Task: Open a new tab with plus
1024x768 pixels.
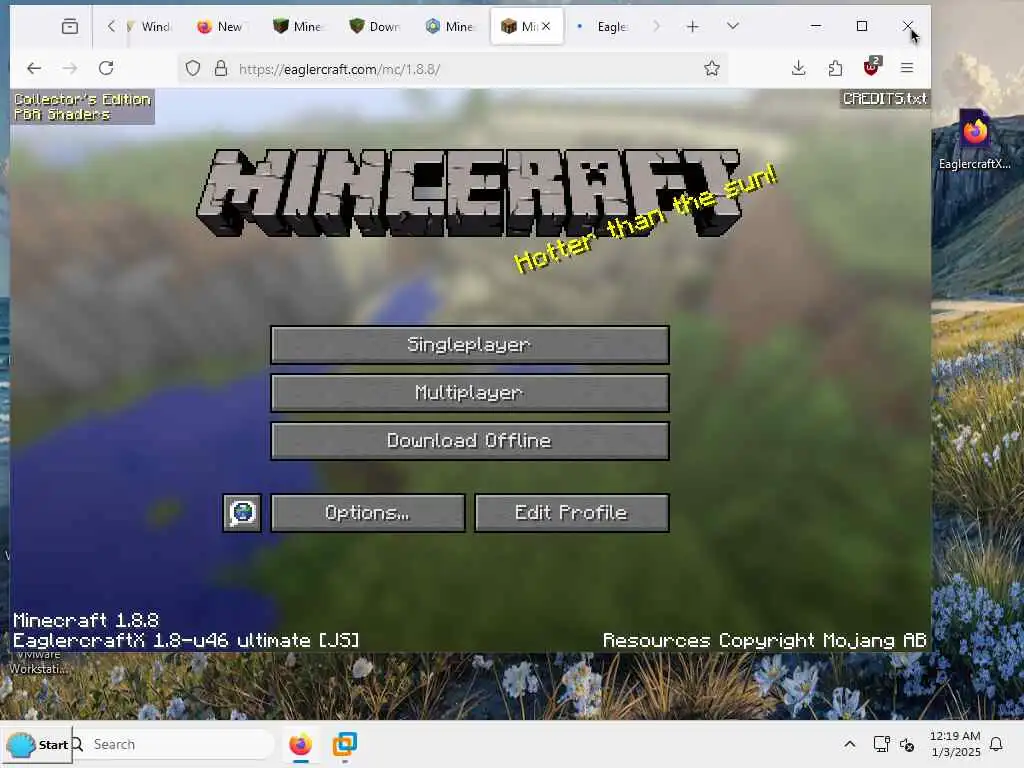Action: tap(692, 26)
